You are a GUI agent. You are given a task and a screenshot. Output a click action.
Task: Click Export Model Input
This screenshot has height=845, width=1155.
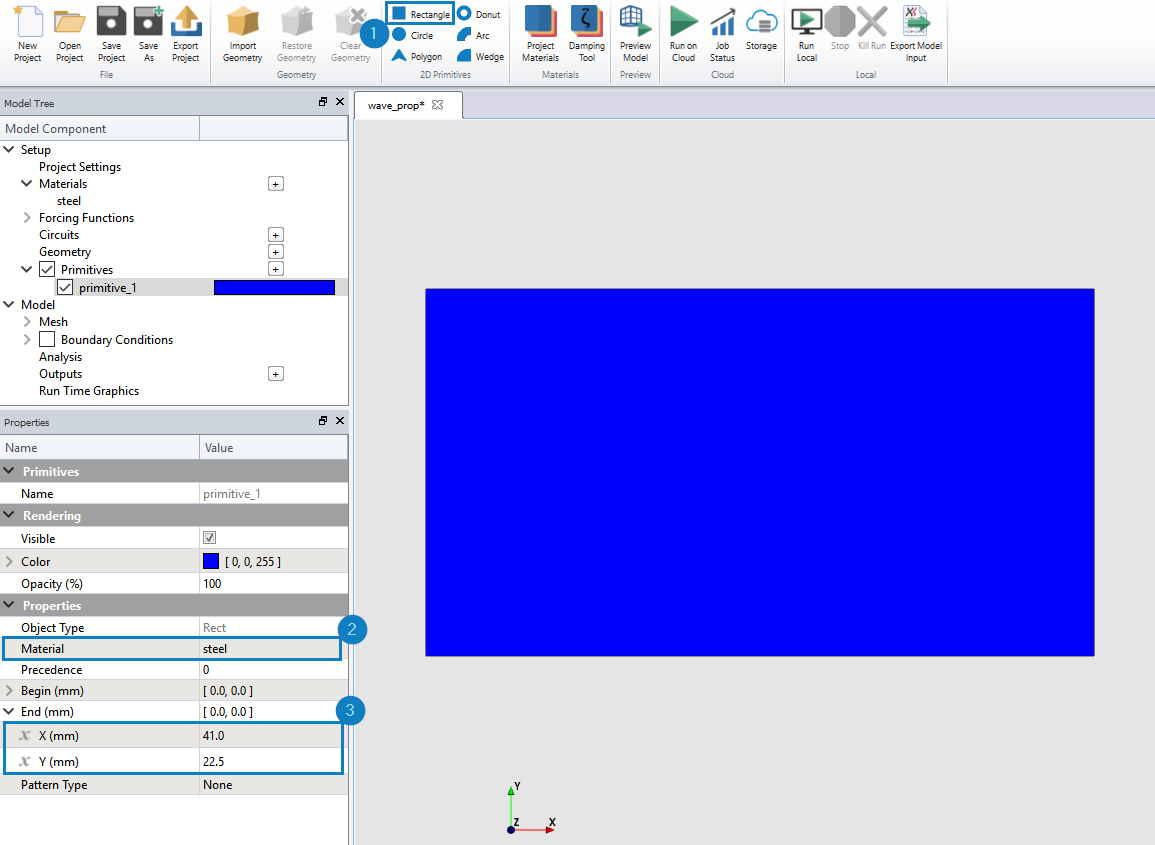[916, 33]
